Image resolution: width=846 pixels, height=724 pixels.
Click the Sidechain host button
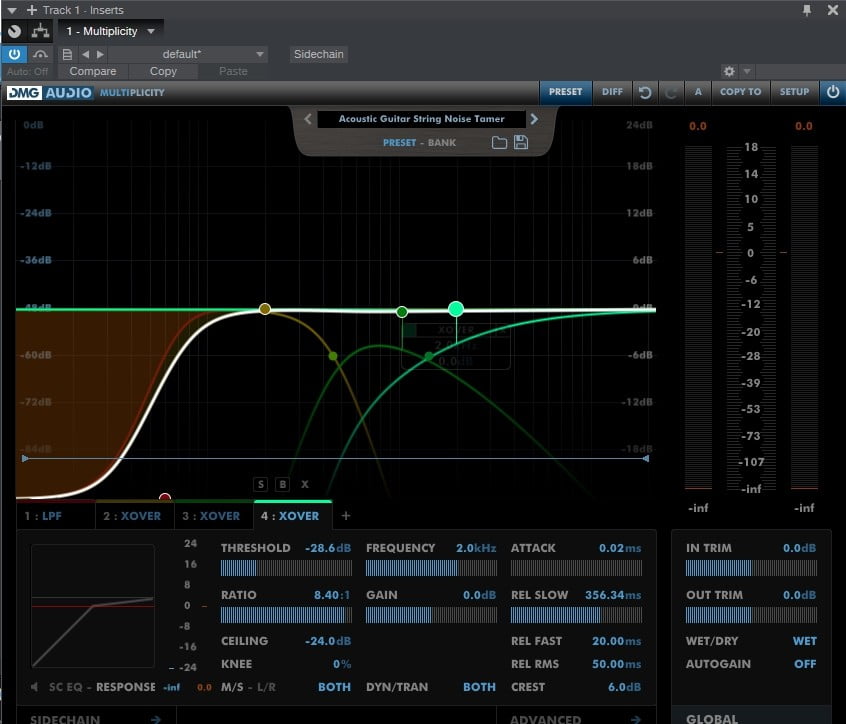click(x=318, y=54)
